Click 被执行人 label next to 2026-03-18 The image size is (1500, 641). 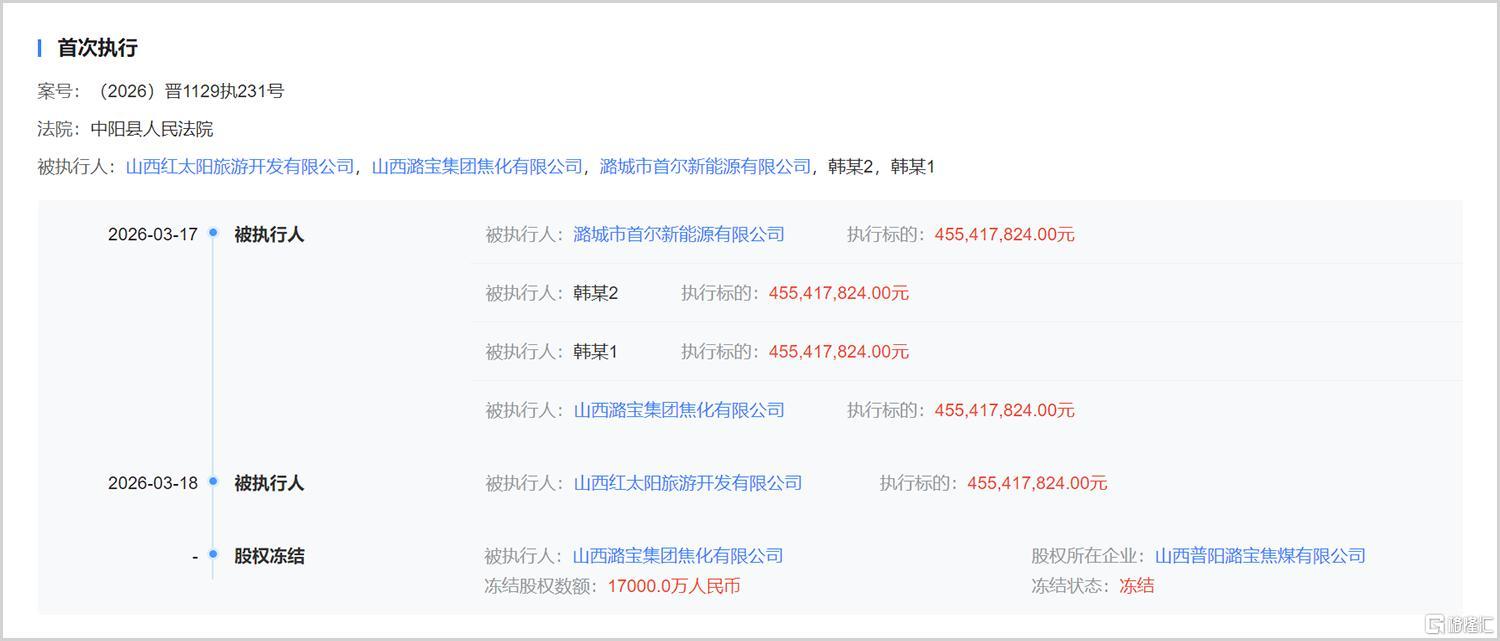click(x=269, y=483)
